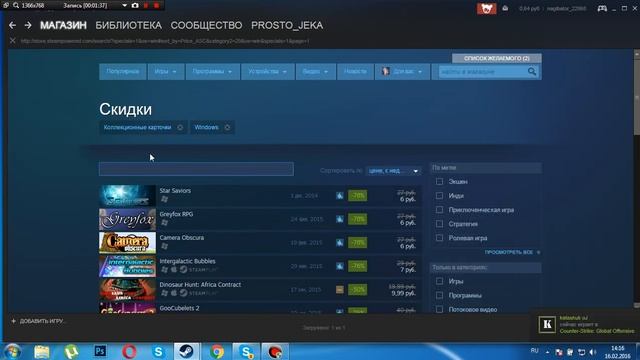
Task: Click trading cards icon on Intergalactic Bubbles row
Action: [340, 266]
